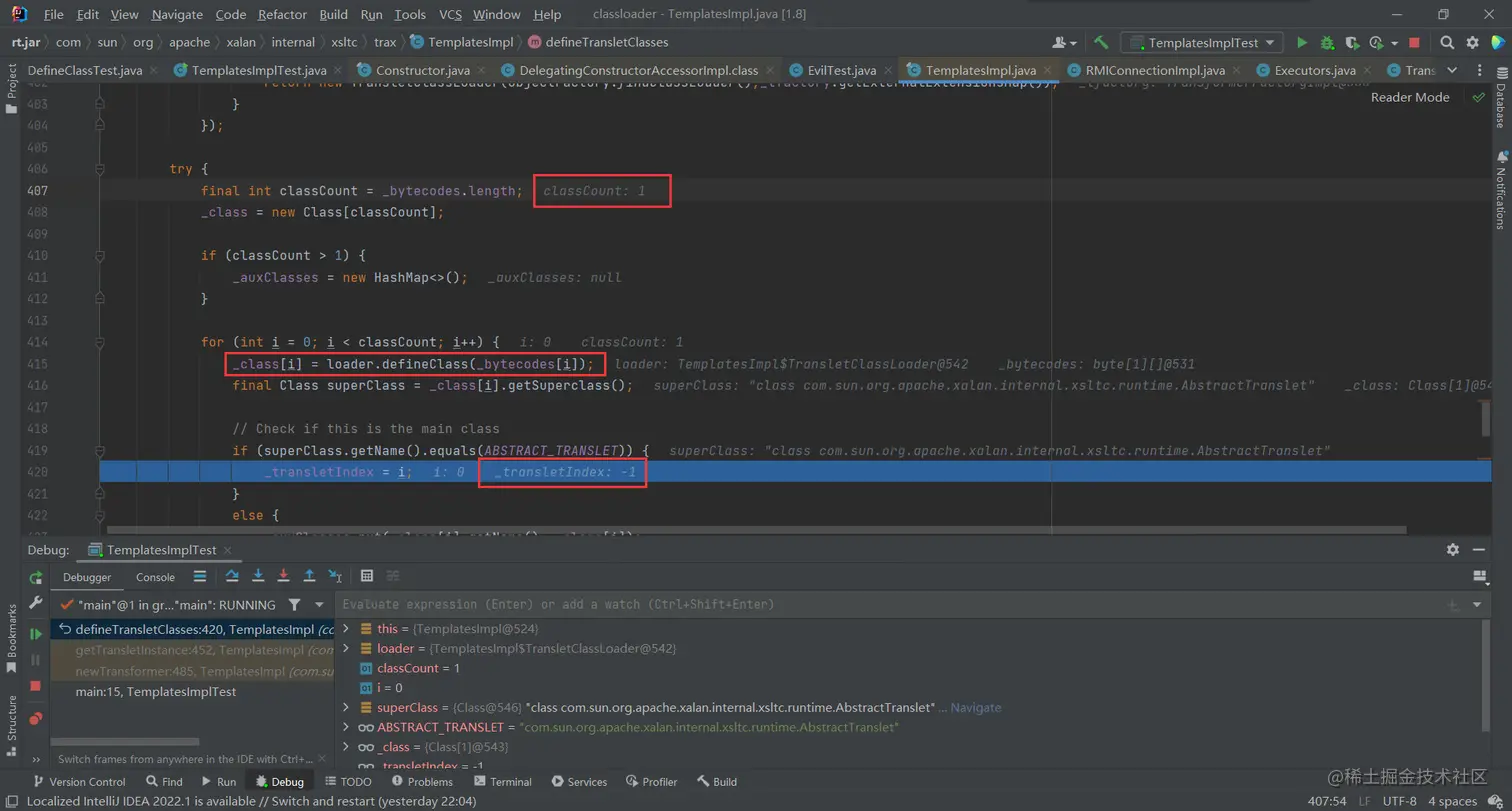Expand the 'this' variable node
Viewport: 1512px width, 811px height.
tap(346, 628)
